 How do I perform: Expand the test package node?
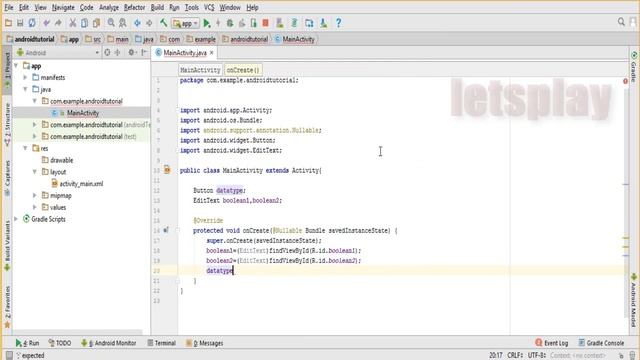pyautogui.click(x=35, y=136)
